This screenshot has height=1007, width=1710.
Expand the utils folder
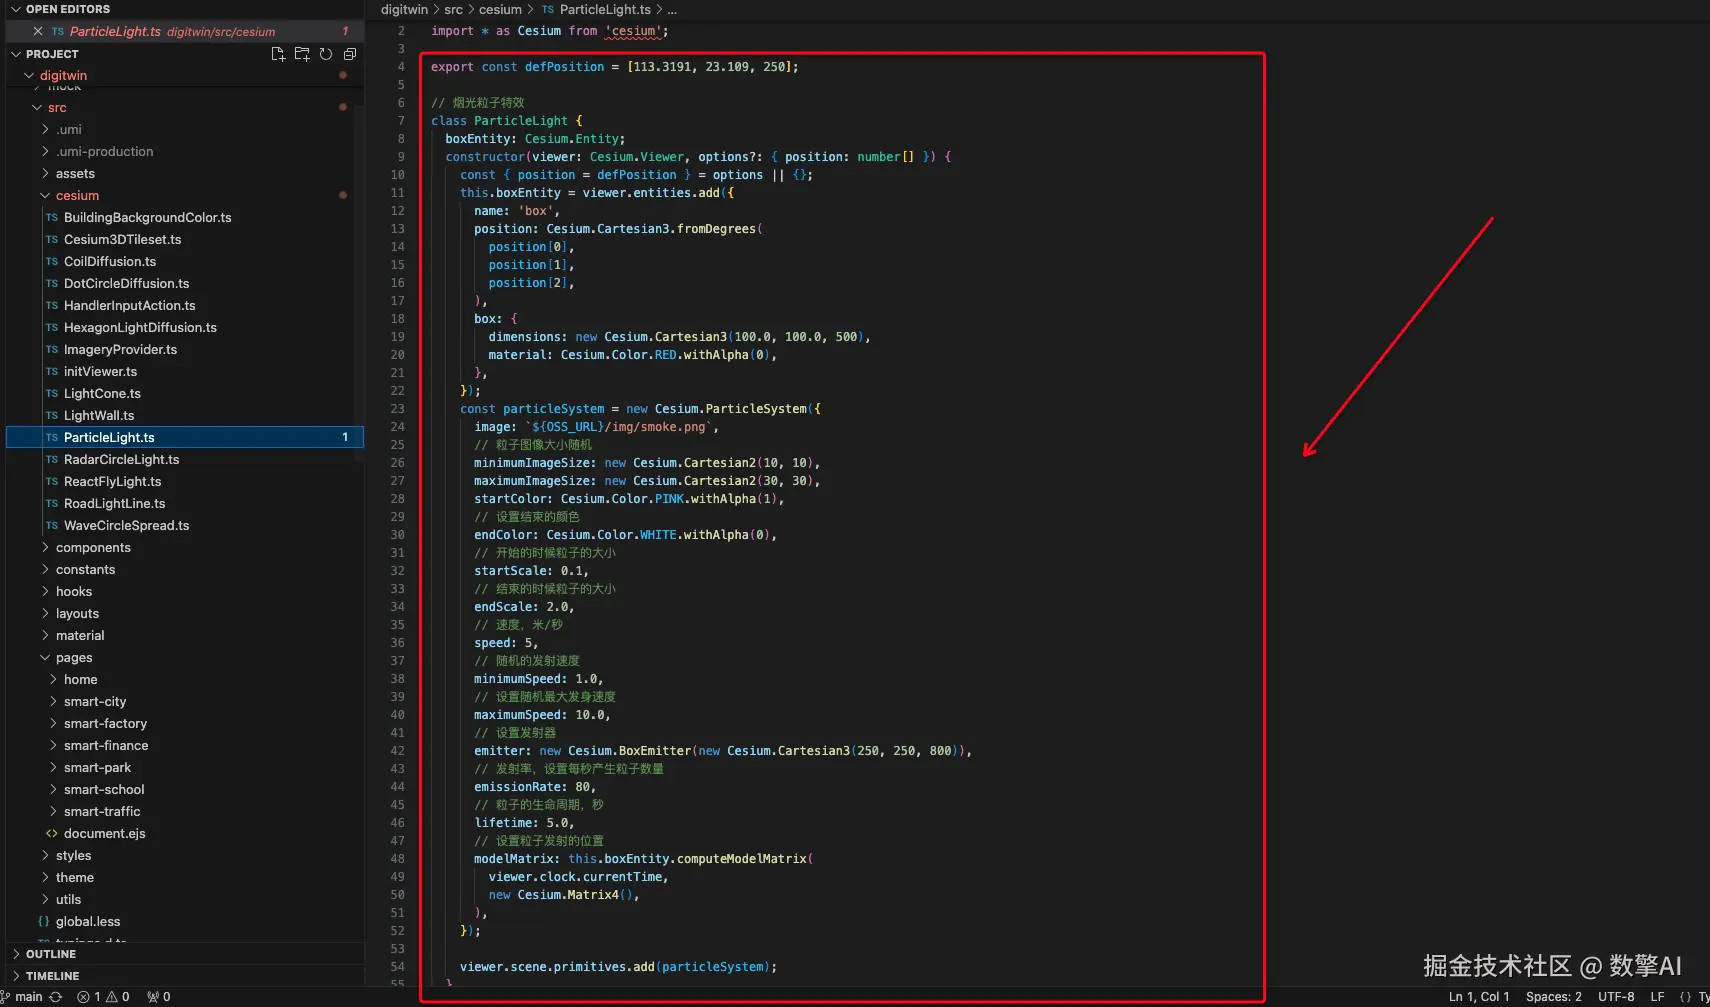(x=45, y=900)
